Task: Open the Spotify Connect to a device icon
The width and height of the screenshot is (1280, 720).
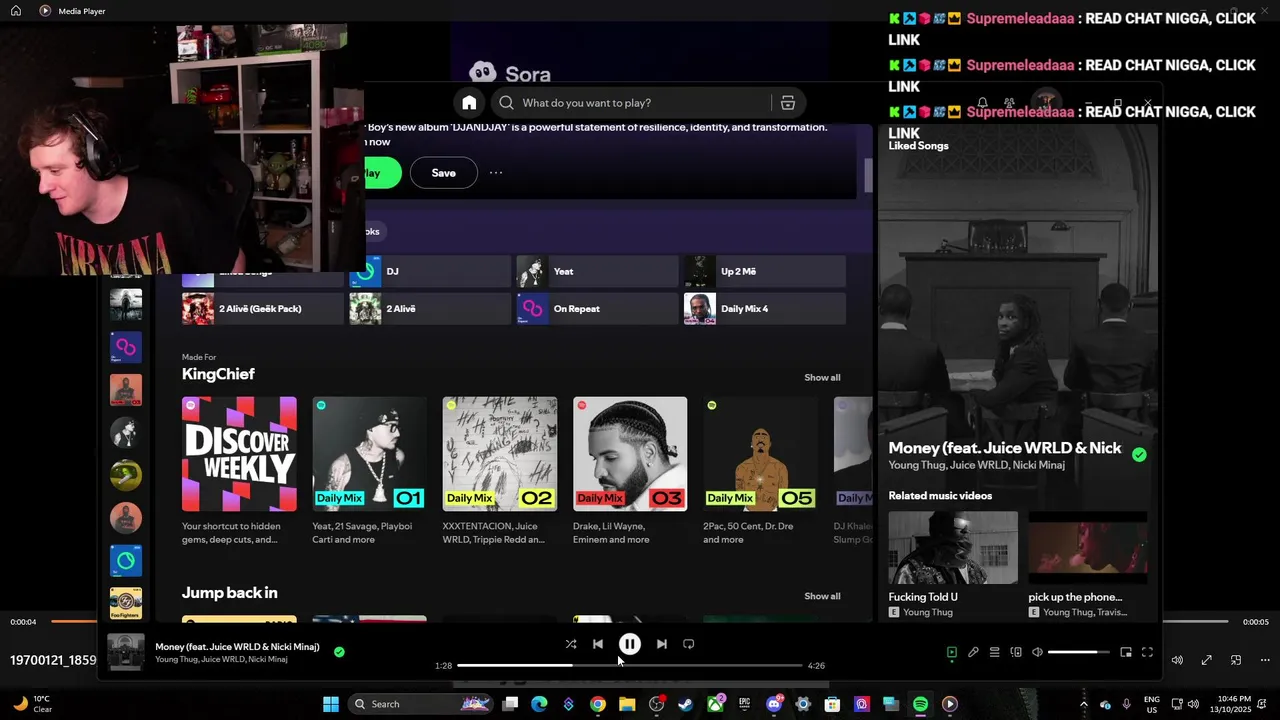Action: pos(1016,652)
